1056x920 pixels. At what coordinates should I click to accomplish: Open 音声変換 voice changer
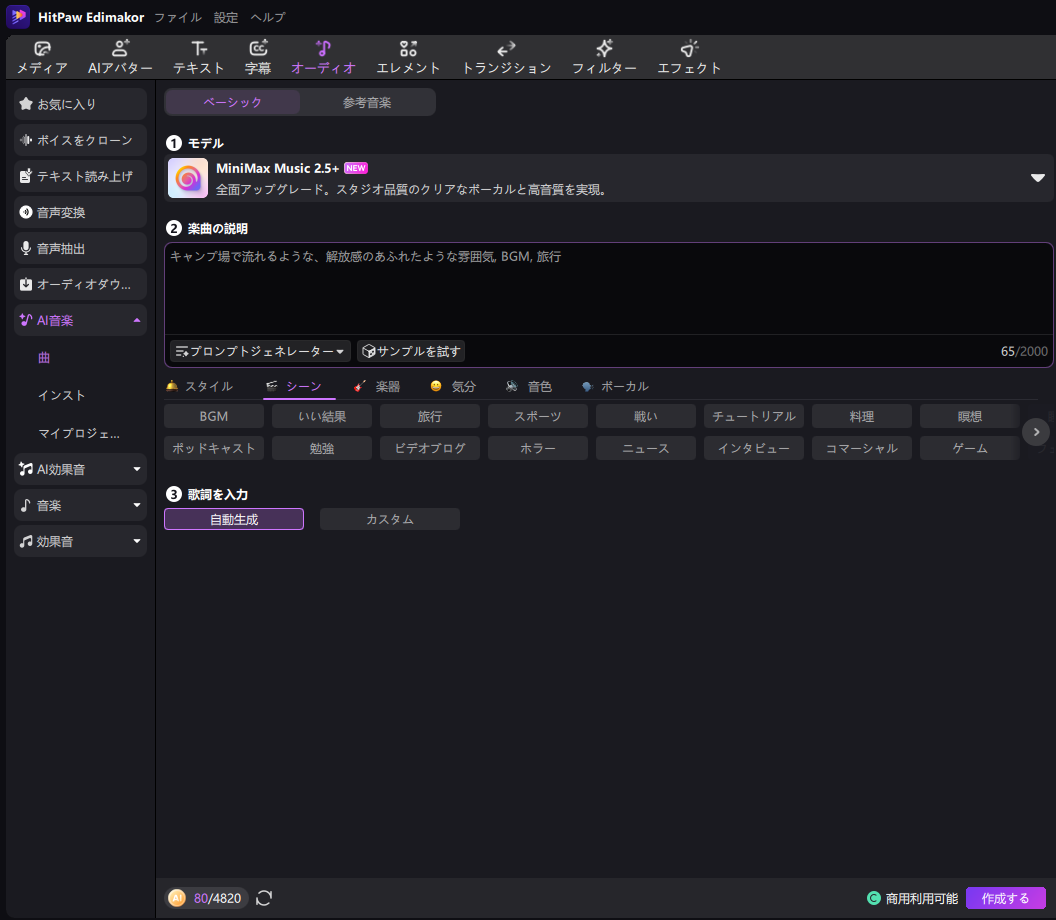(80, 212)
